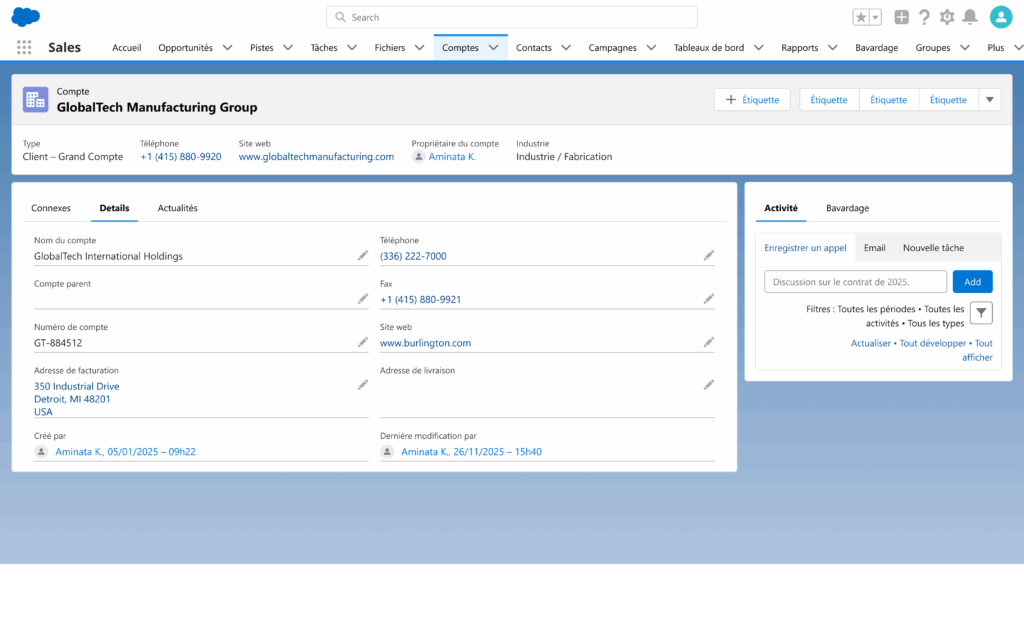Select the Email activity tab
The height and width of the screenshot is (640, 1024).
874,248
